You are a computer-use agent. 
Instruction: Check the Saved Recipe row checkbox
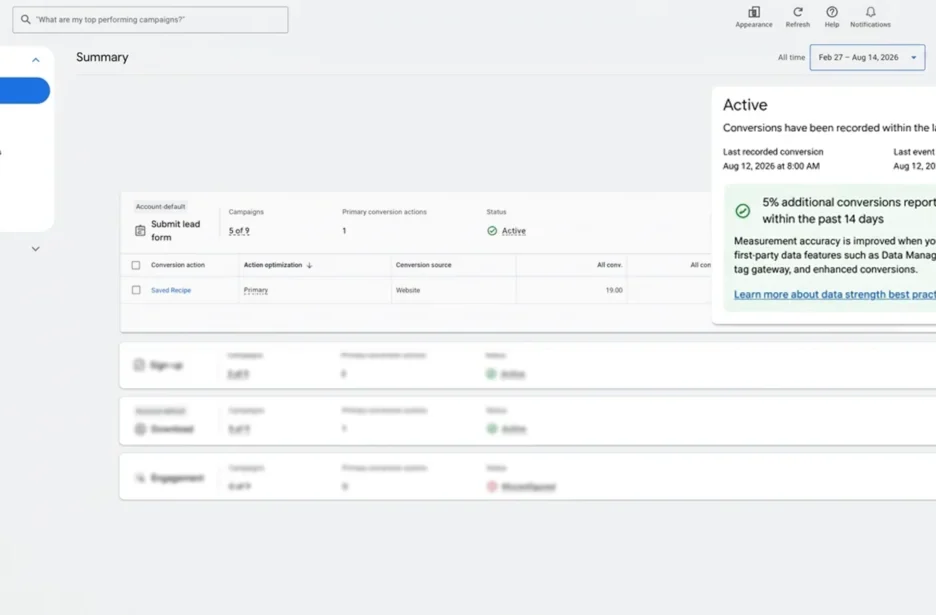click(x=136, y=290)
